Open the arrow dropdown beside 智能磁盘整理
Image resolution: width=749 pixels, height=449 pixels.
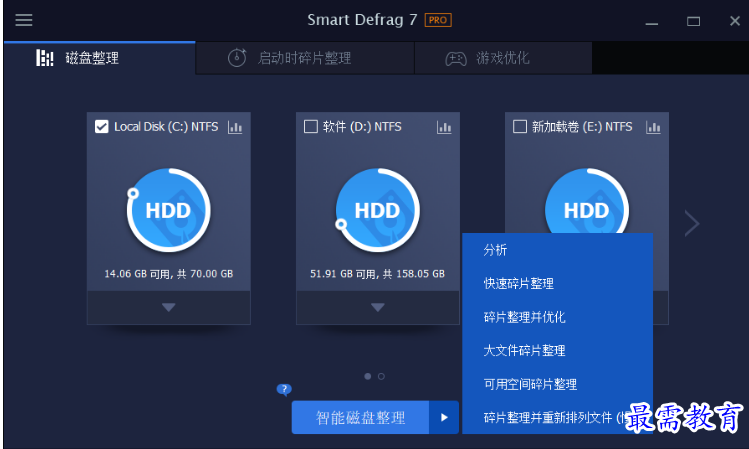pos(444,417)
